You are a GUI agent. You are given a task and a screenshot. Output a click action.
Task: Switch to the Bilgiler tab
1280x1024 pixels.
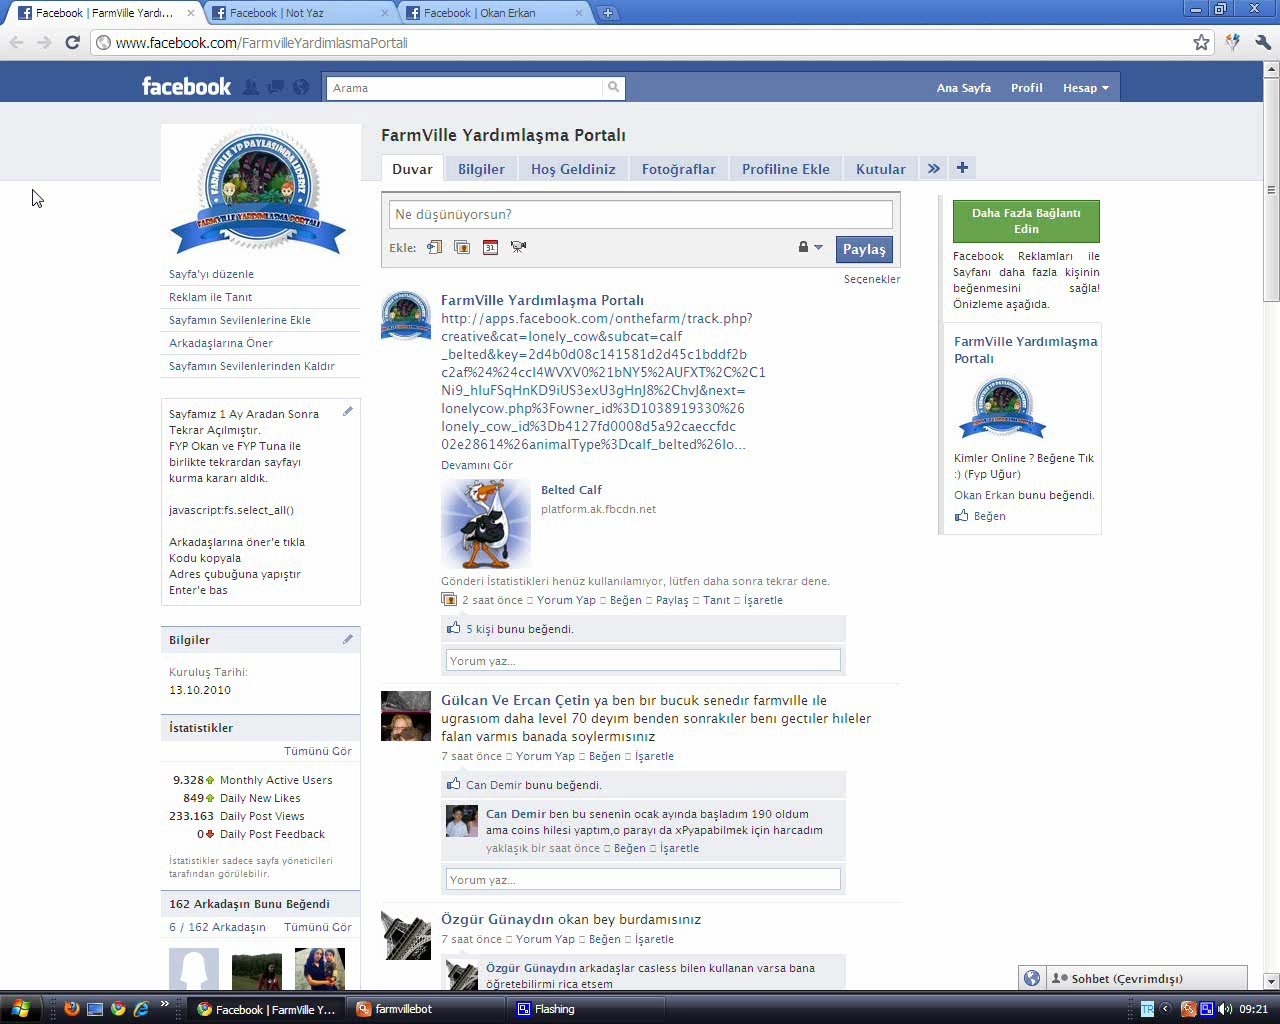(481, 169)
